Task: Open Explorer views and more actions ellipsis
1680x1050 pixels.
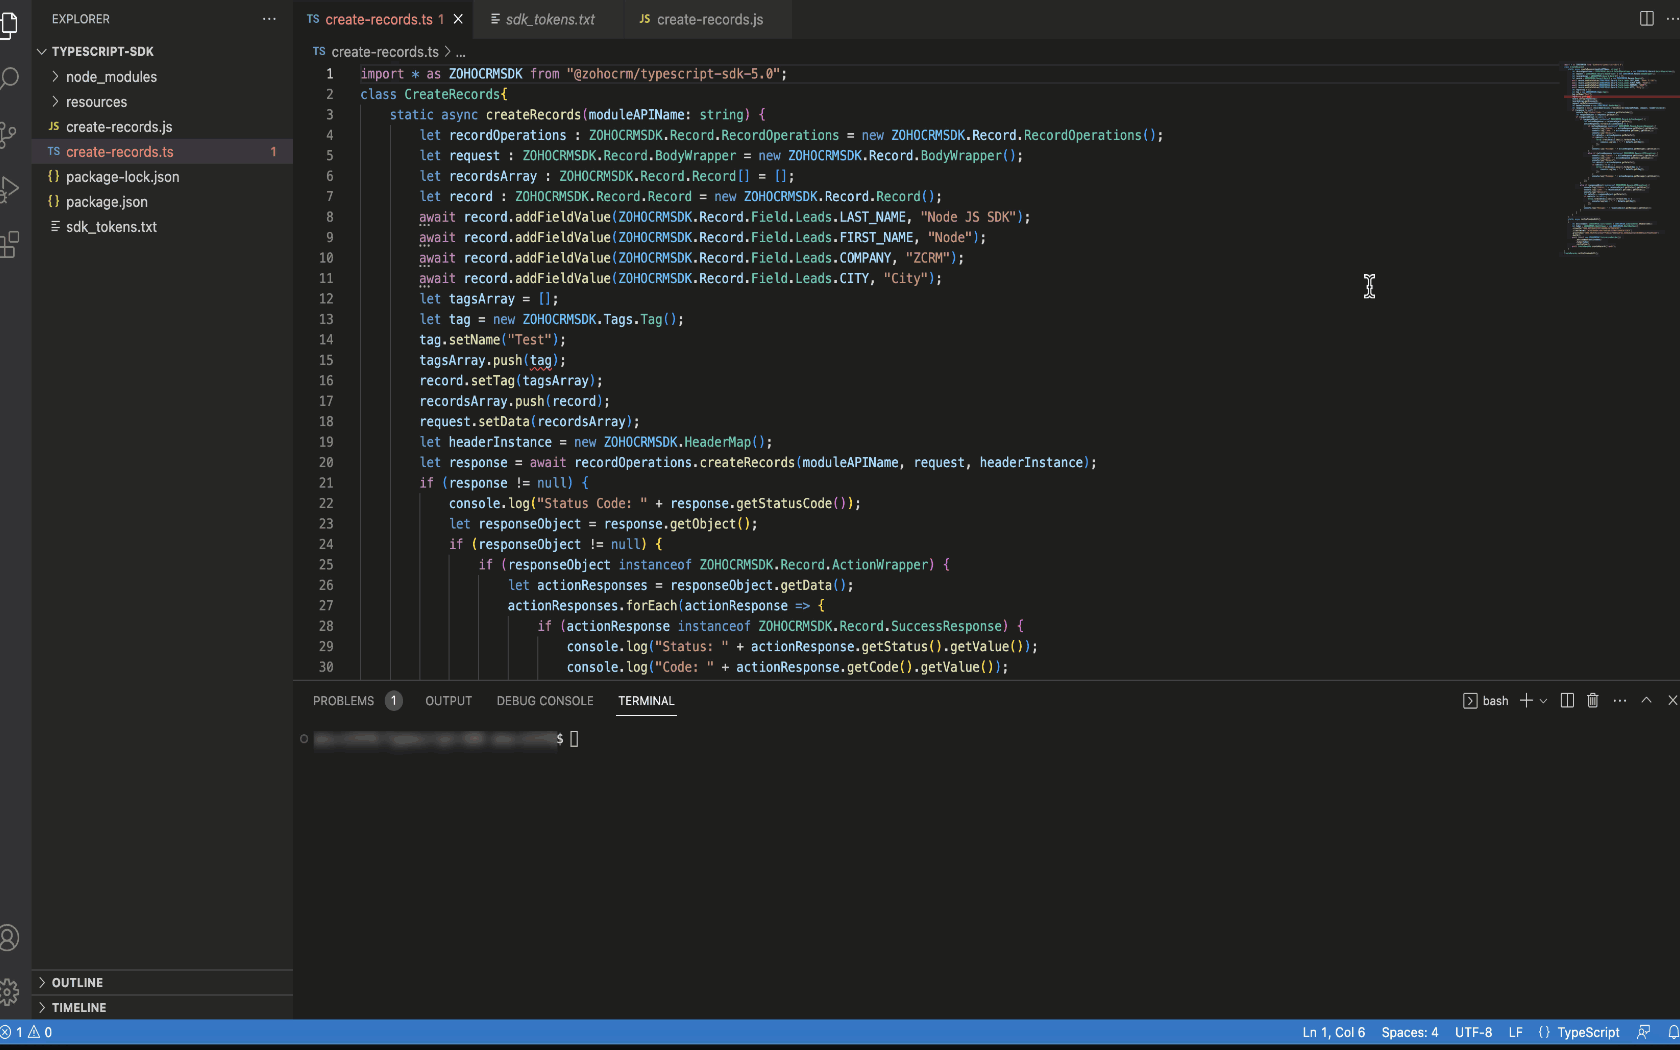Action: [269, 19]
